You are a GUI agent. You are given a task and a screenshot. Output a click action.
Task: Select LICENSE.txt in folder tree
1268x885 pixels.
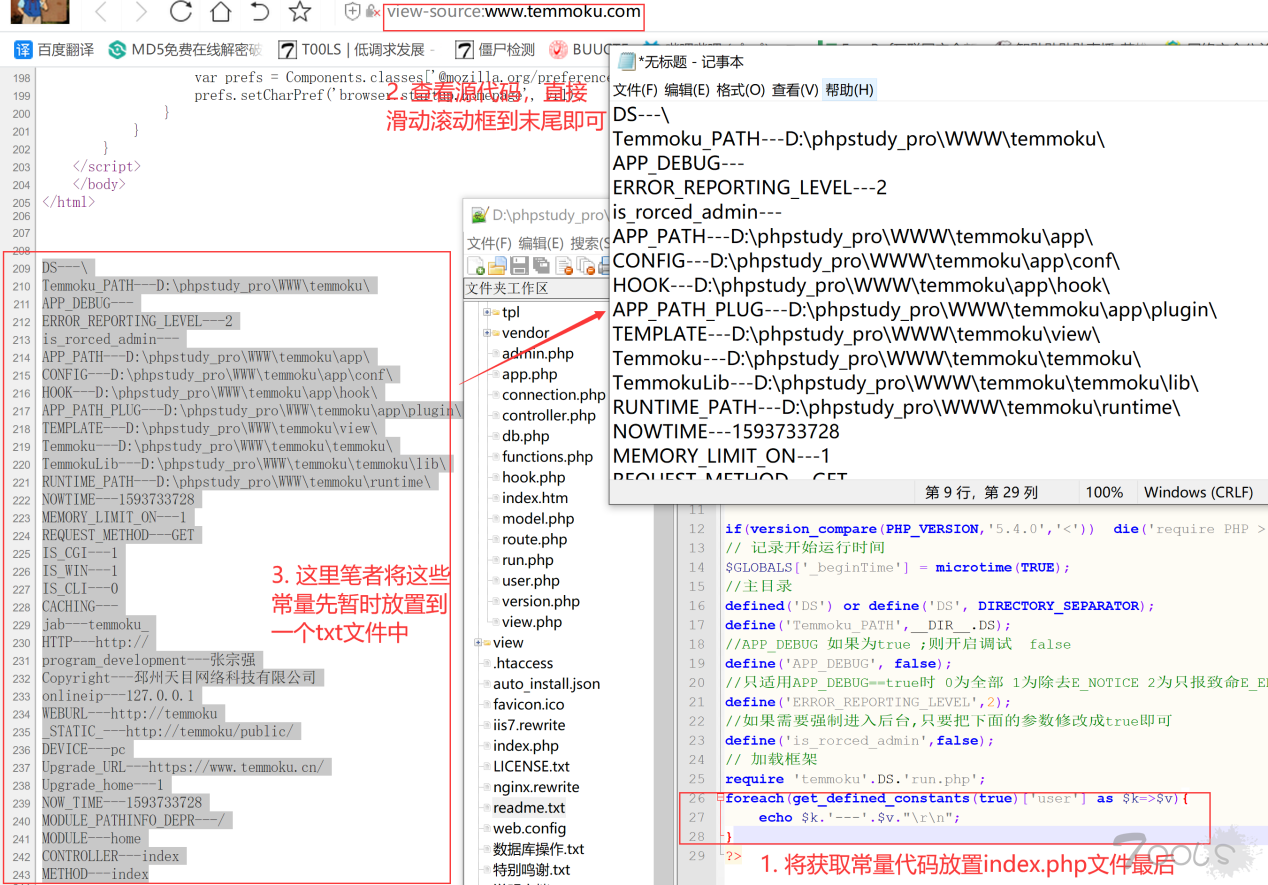[x=531, y=766]
